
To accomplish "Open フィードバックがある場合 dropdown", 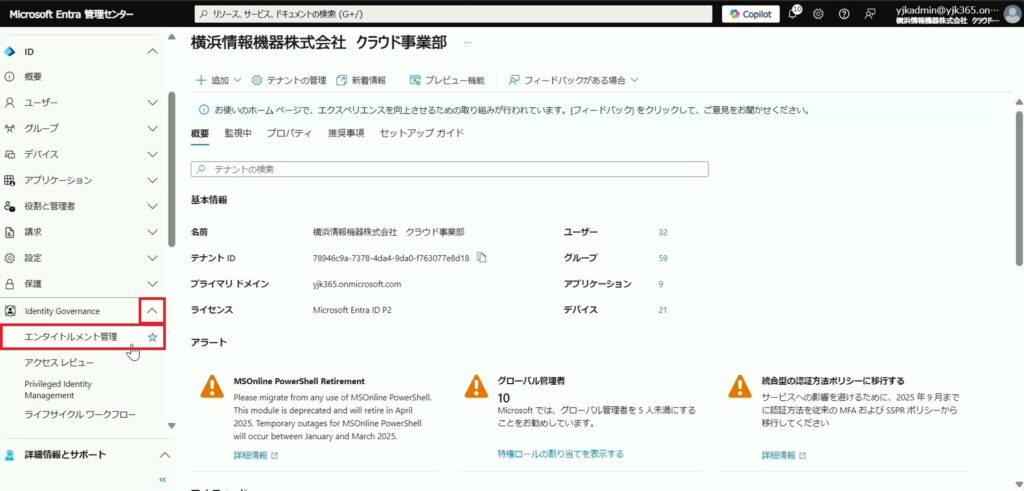I will click(x=573, y=80).
